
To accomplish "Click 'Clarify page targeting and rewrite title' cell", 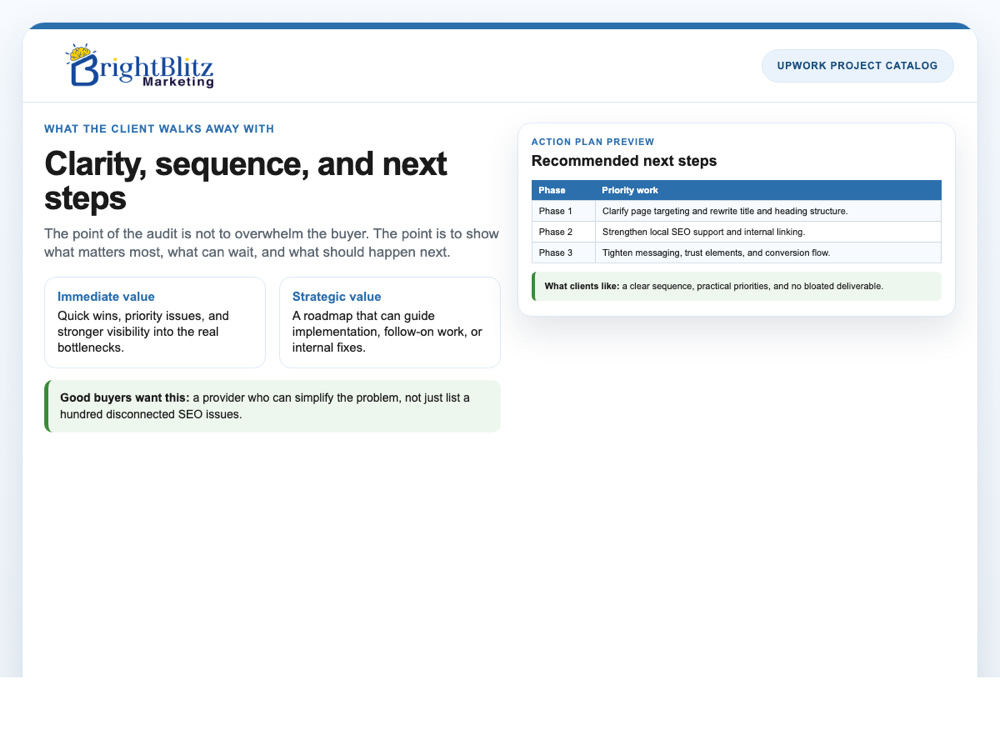I will pos(768,211).
